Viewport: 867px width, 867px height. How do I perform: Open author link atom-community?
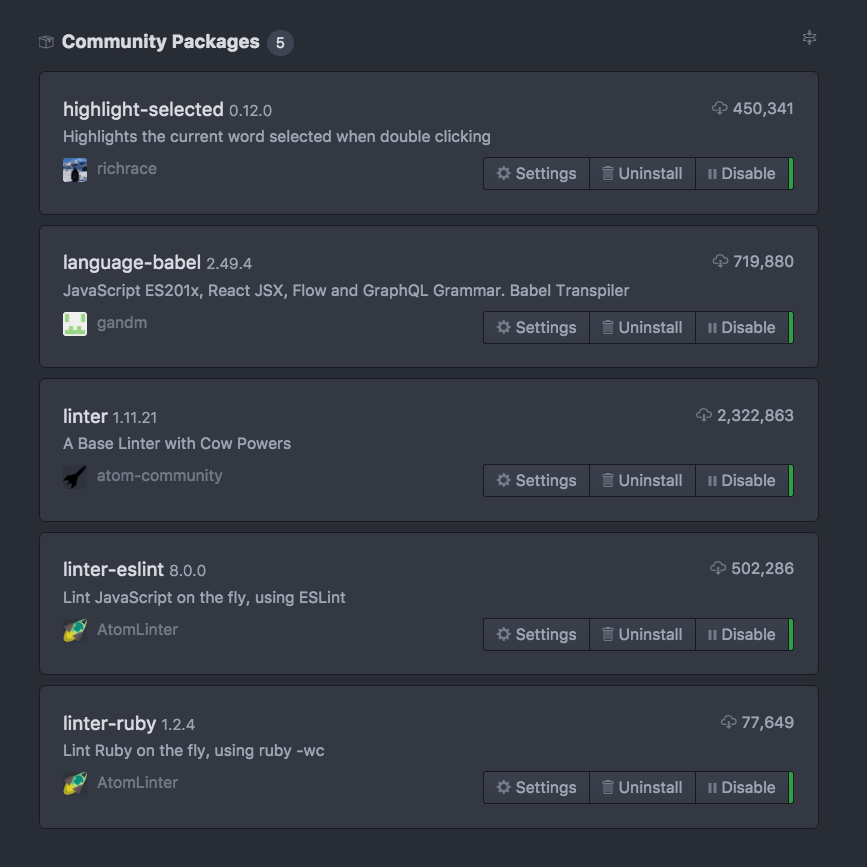coord(160,476)
